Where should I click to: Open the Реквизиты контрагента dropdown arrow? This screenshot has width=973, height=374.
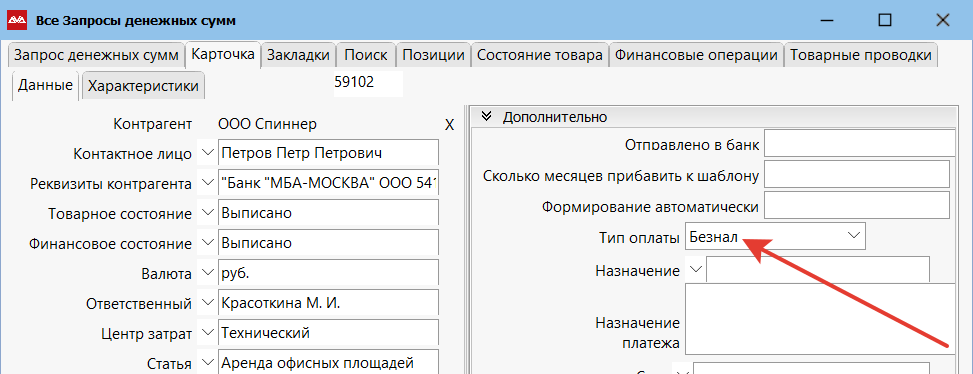207,182
